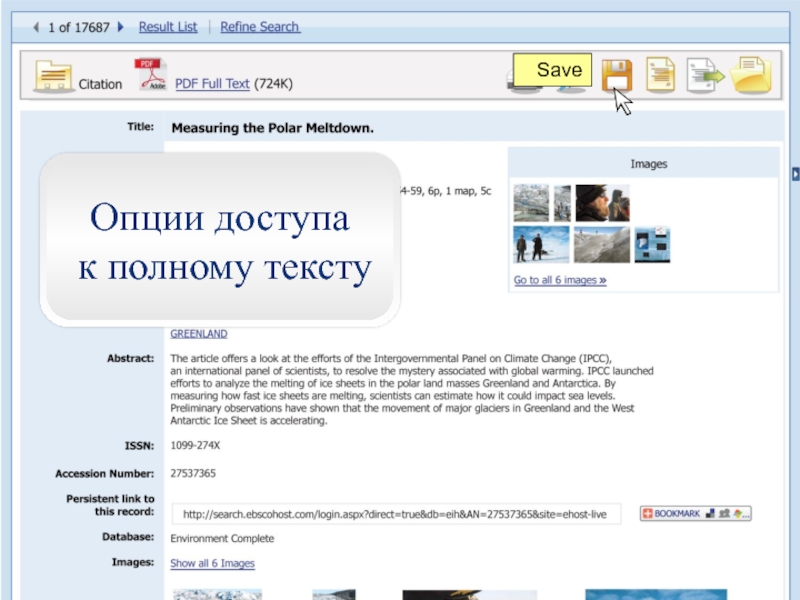The width and height of the screenshot is (800, 600).
Task: Open the grey glacier slope thumbnail
Action: tap(602, 245)
